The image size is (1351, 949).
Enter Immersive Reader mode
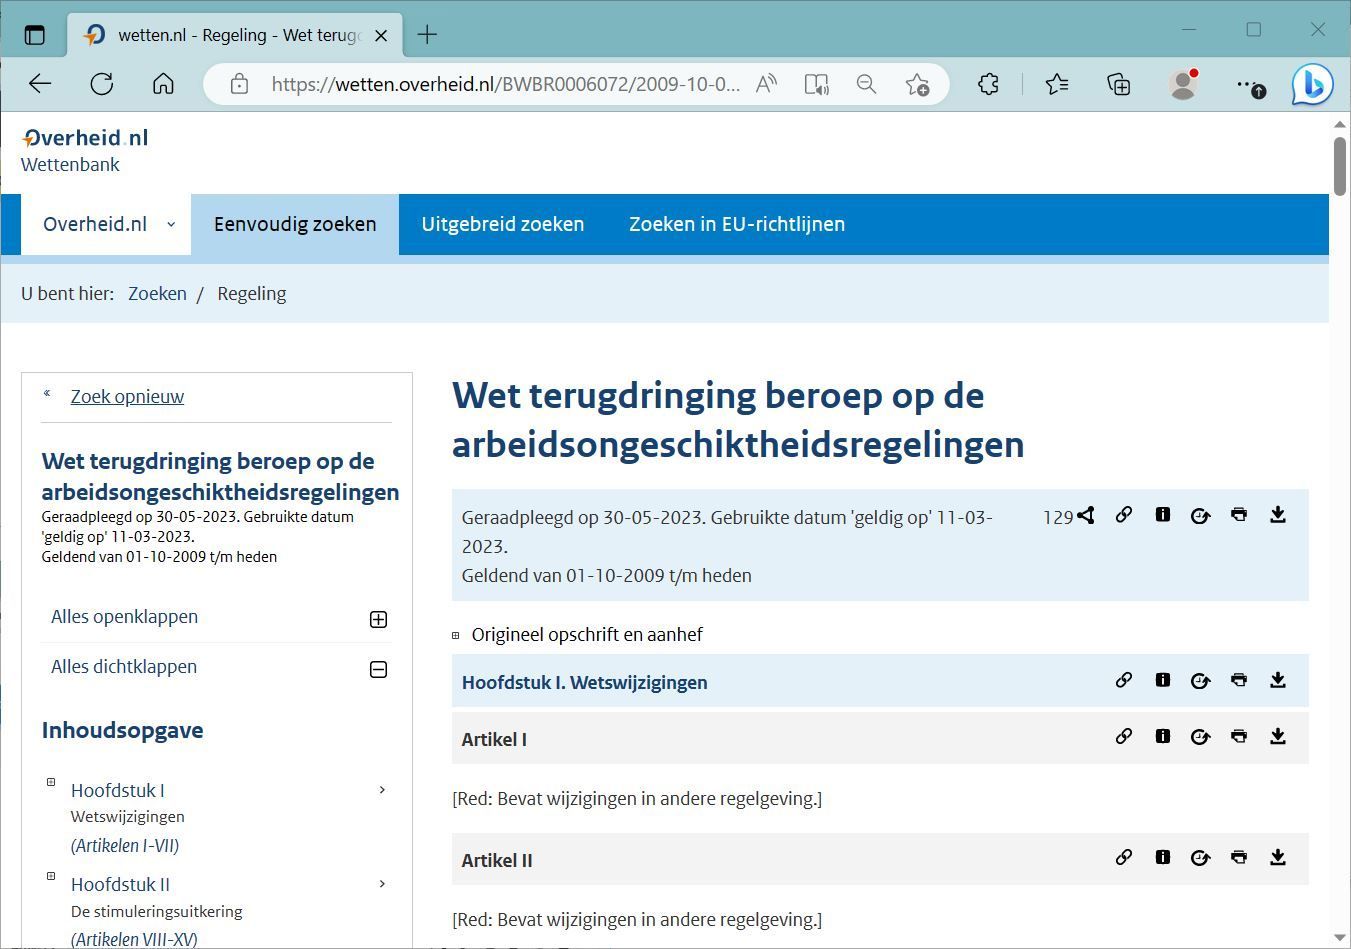pyautogui.click(x=817, y=84)
